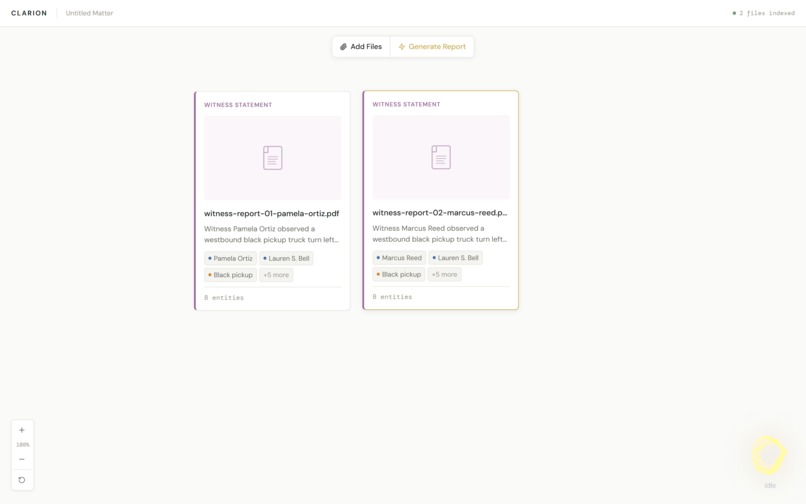
Task: Click the 8 entities count on Pamela Ortiz card
Action: coord(224,298)
